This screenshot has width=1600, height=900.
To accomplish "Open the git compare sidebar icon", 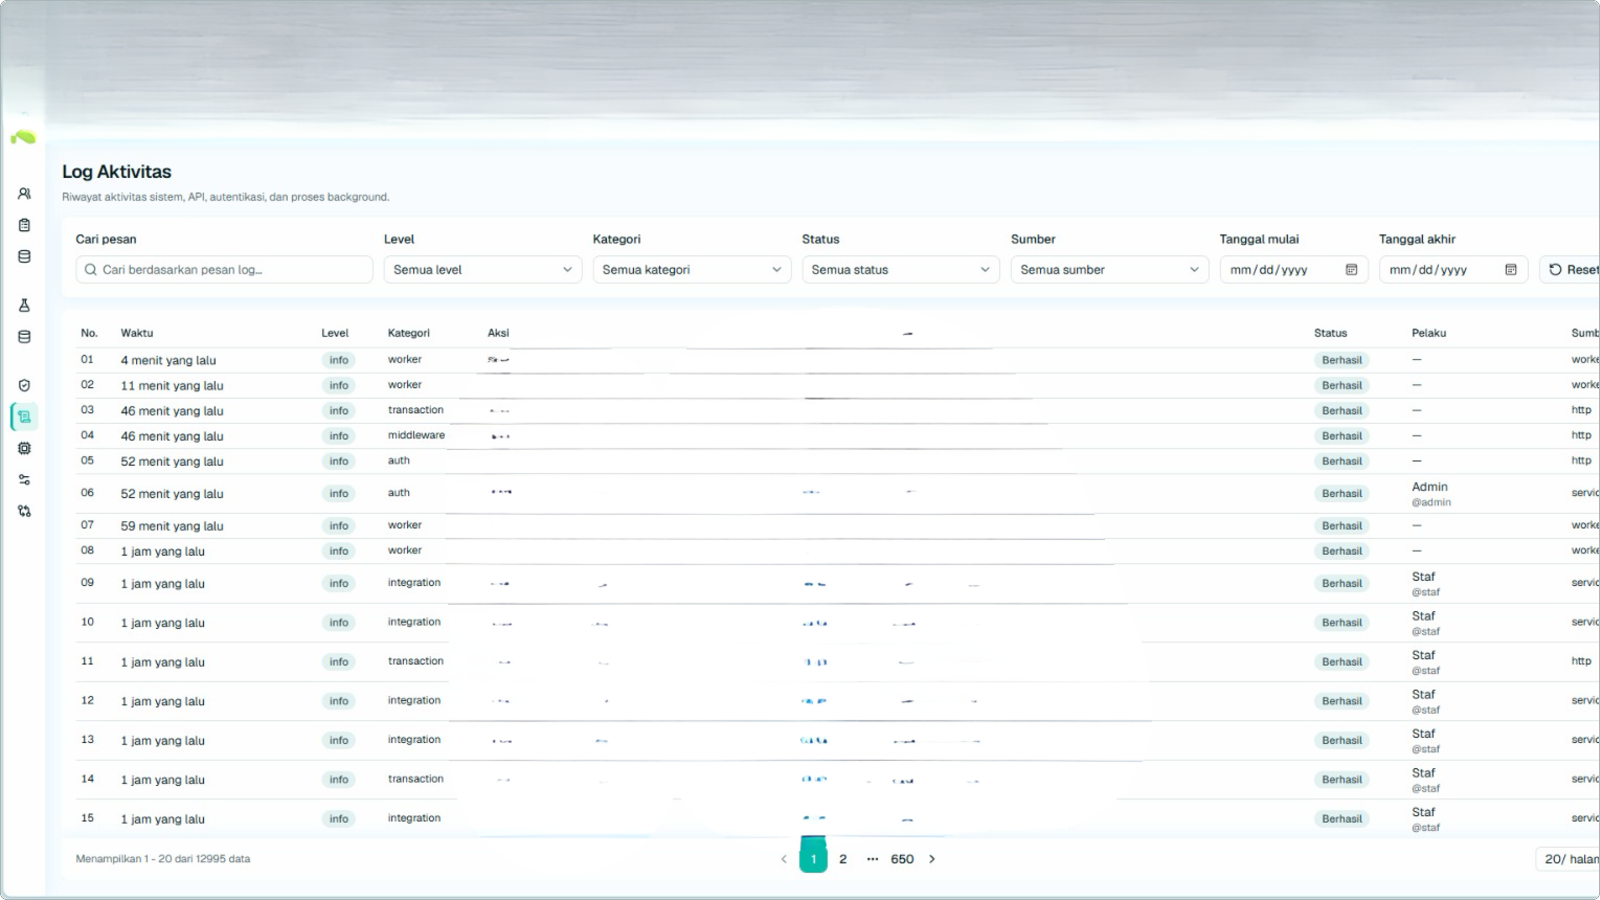I will tap(24, 511).
